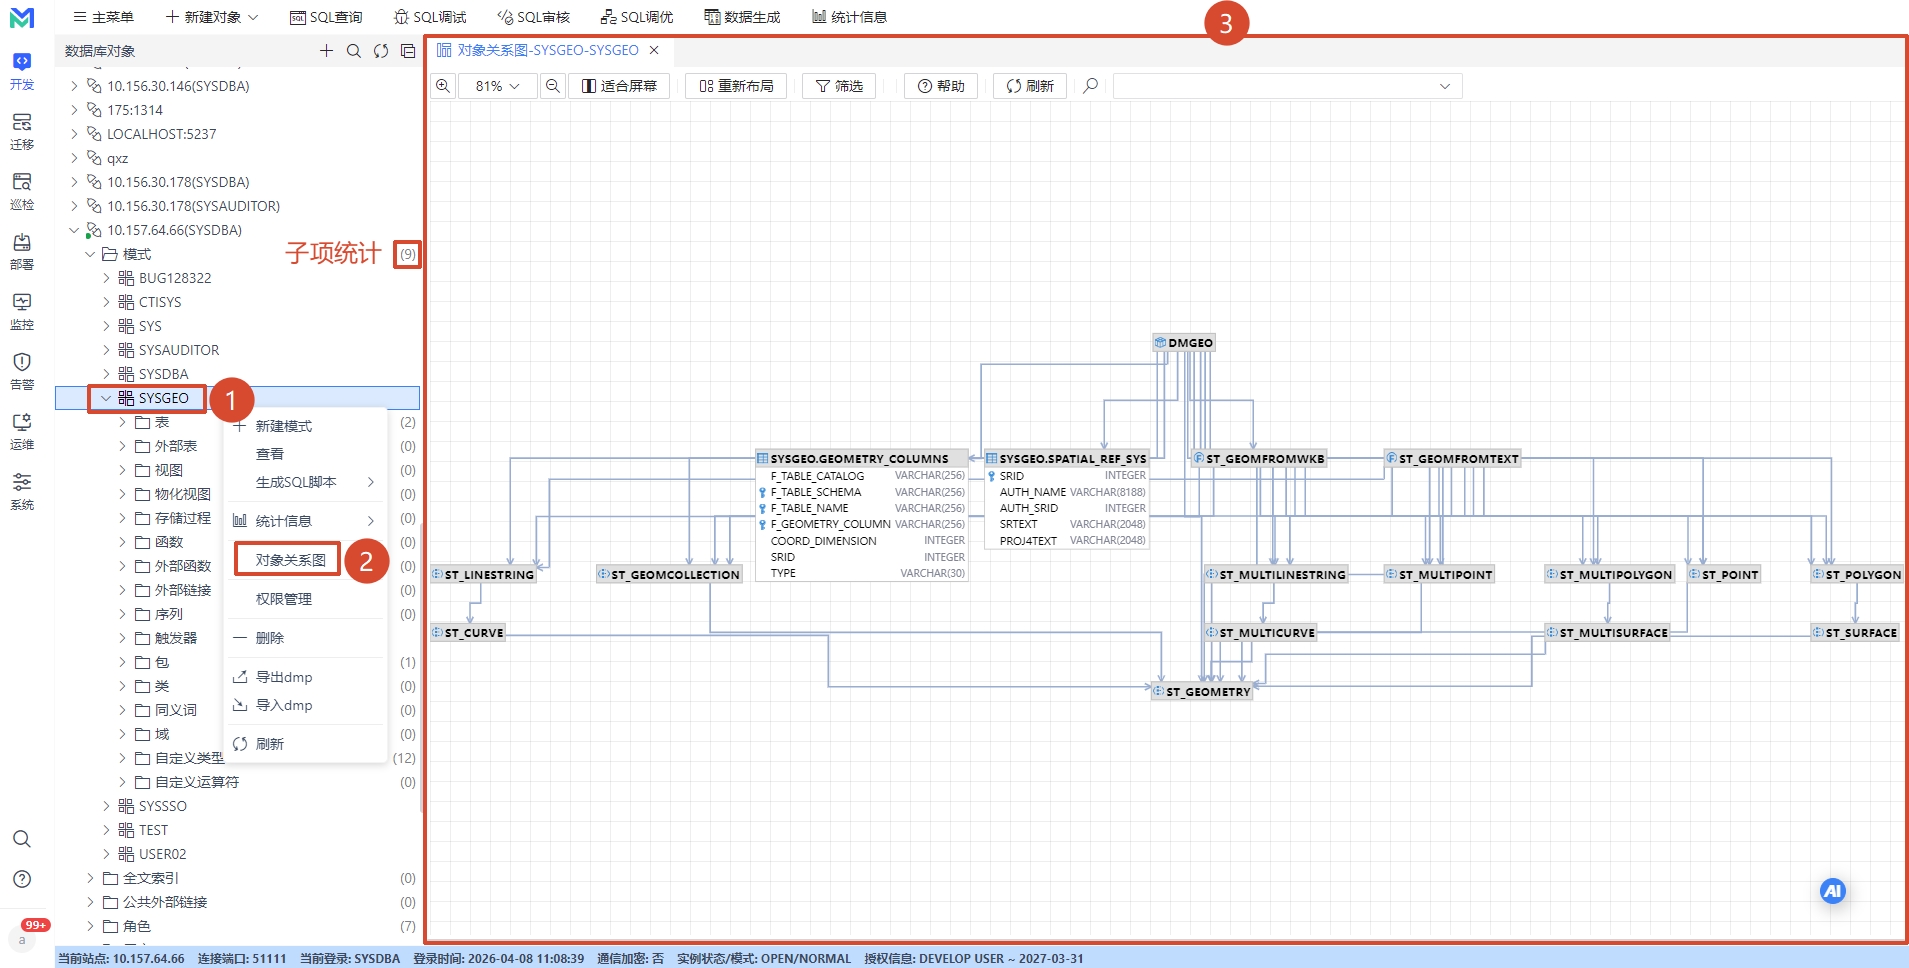Open SQL调试 from the top toolbar

tap(430, 17)
